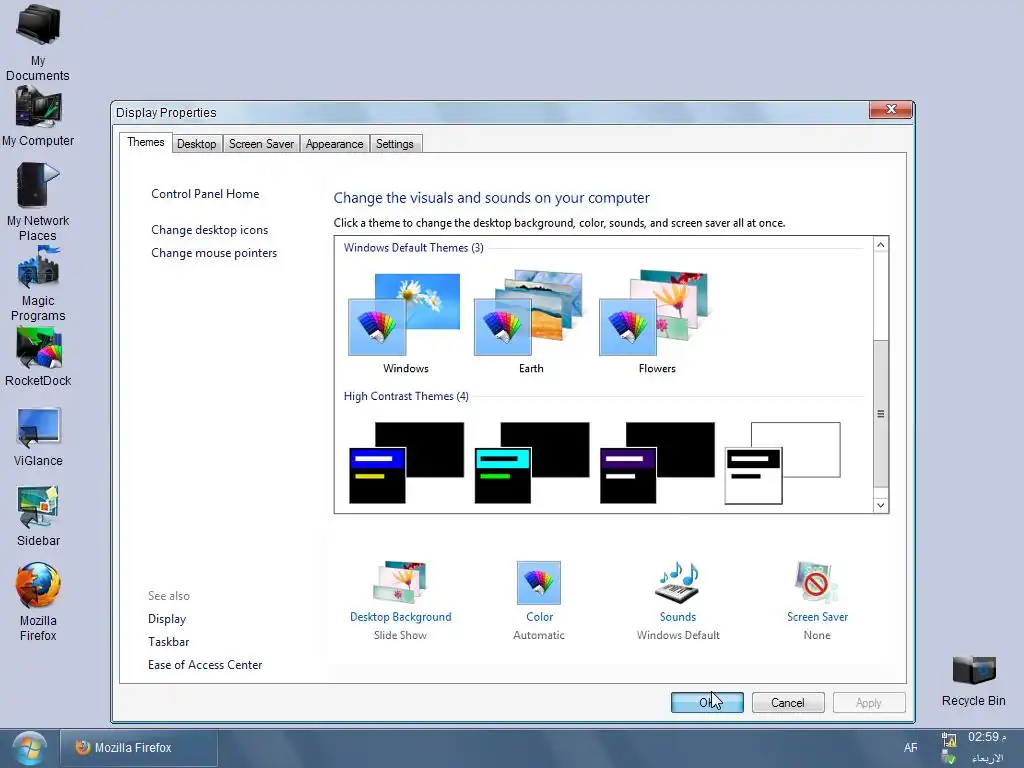
Task: Click the OK button
Action: [x=707, y=703]
